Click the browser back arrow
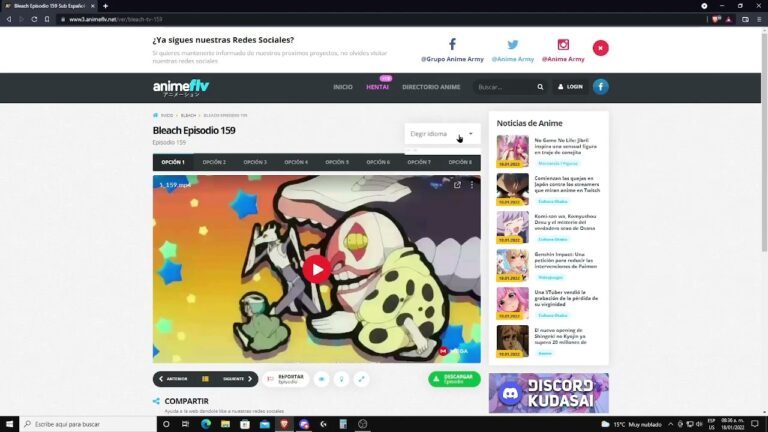 click(x=9, y=20)
